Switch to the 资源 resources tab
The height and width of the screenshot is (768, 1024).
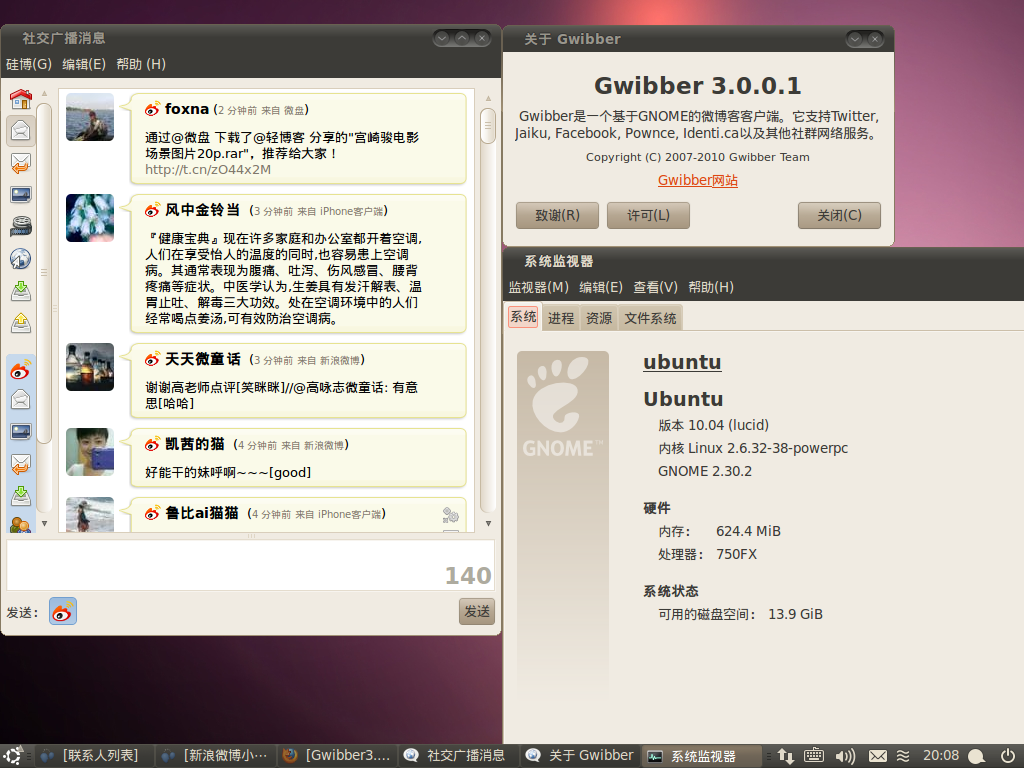(x=599, y=318)
